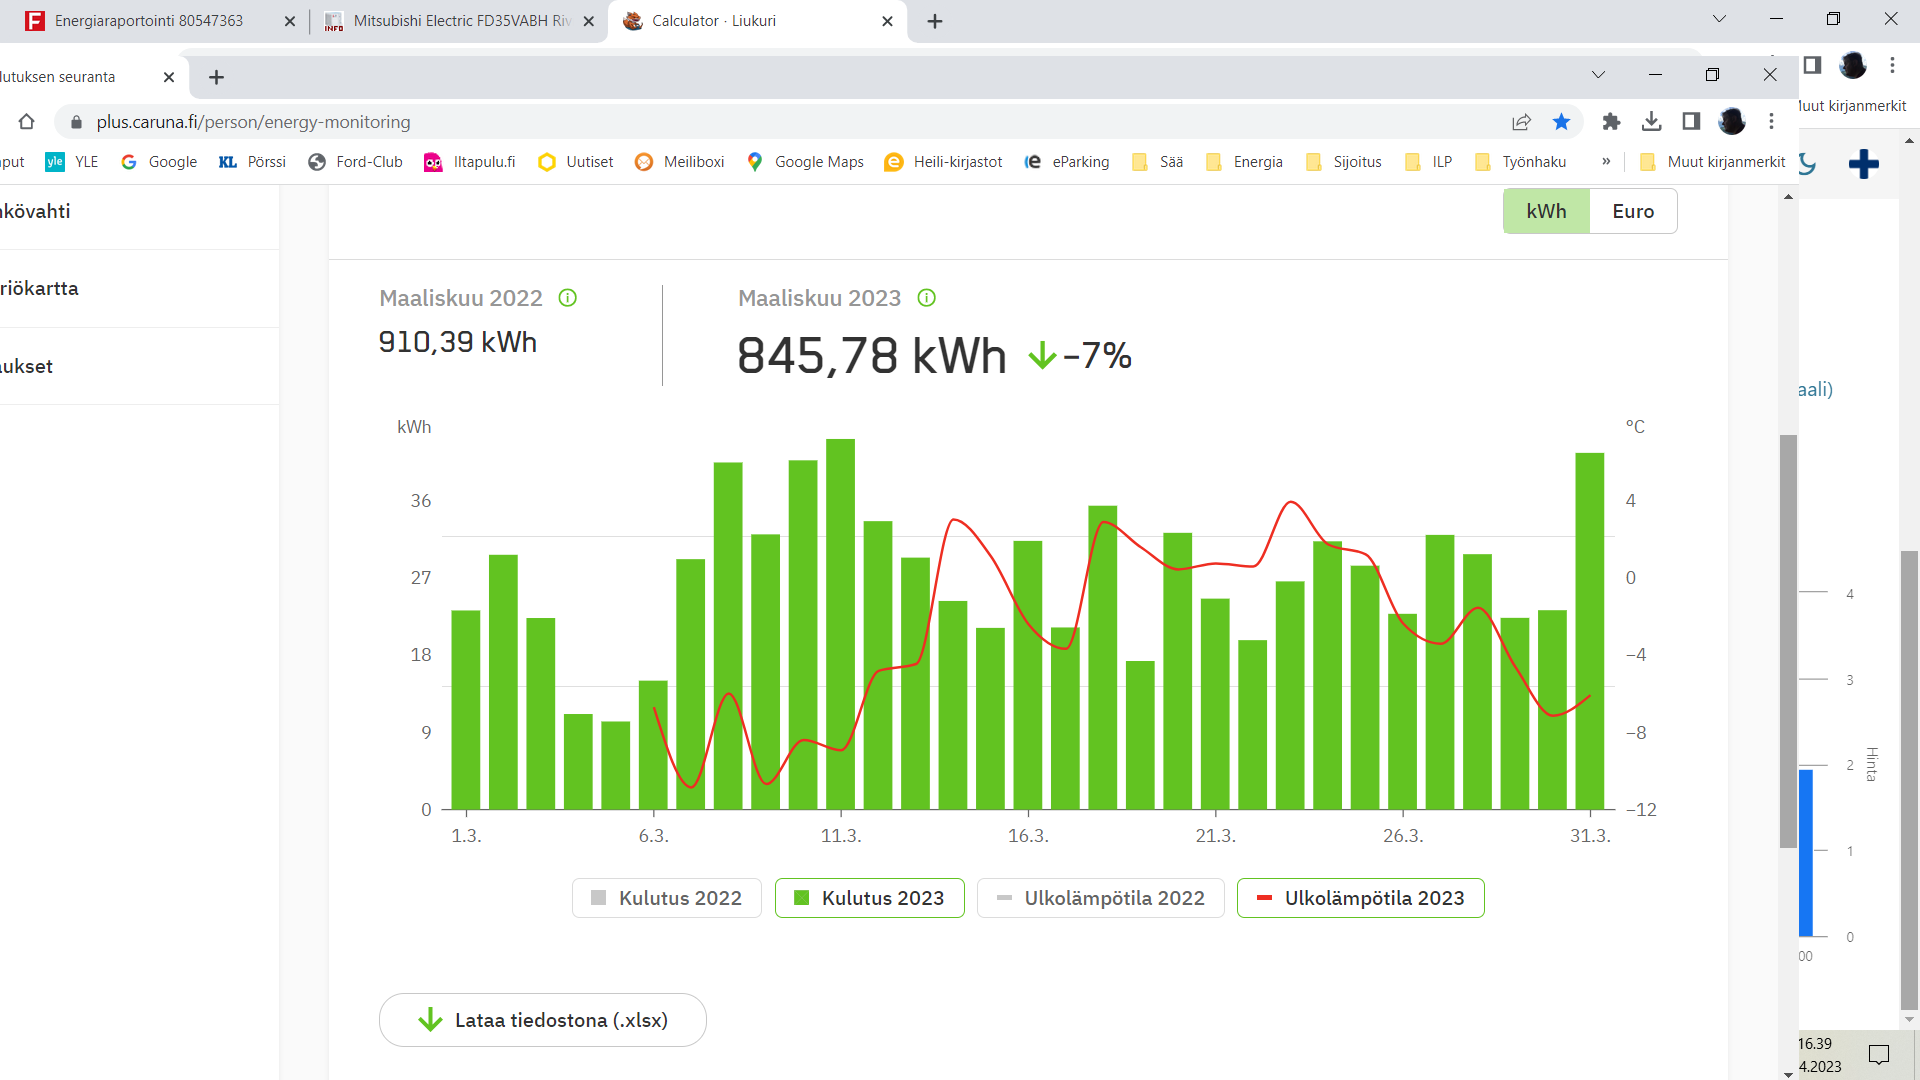Toggle Kulutus 2022 legend series
This screenshot has height=1080, width=1920.
click(x=667, y=898)
